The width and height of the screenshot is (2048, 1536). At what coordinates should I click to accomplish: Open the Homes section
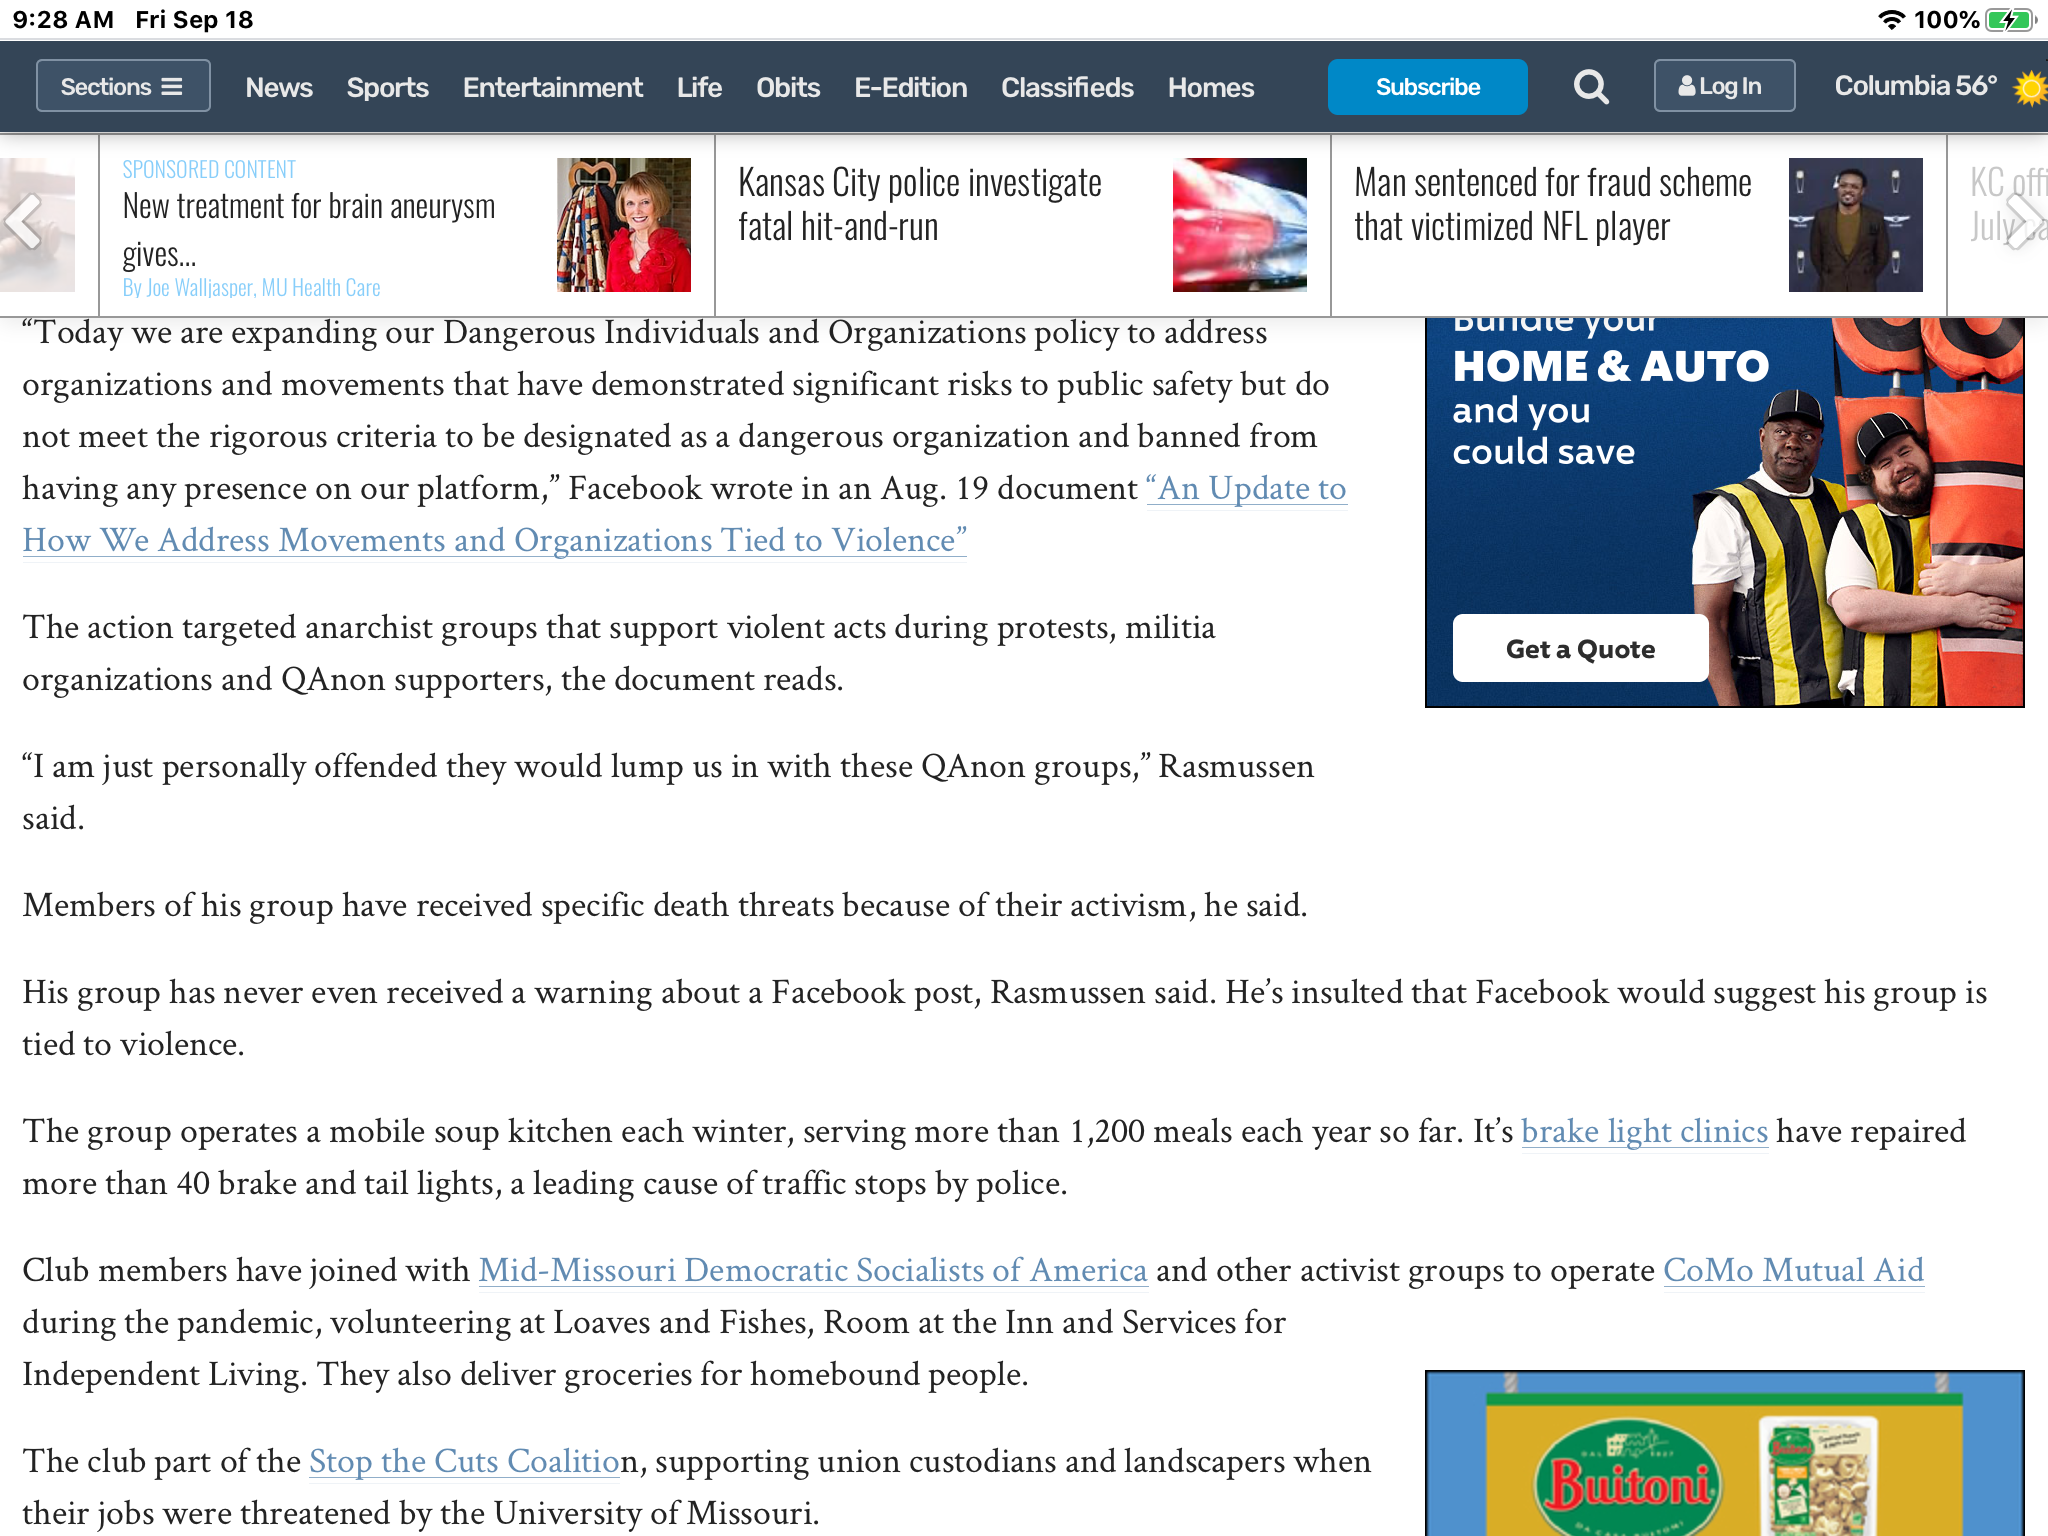pyautogui.click(x=1210, y=87)
